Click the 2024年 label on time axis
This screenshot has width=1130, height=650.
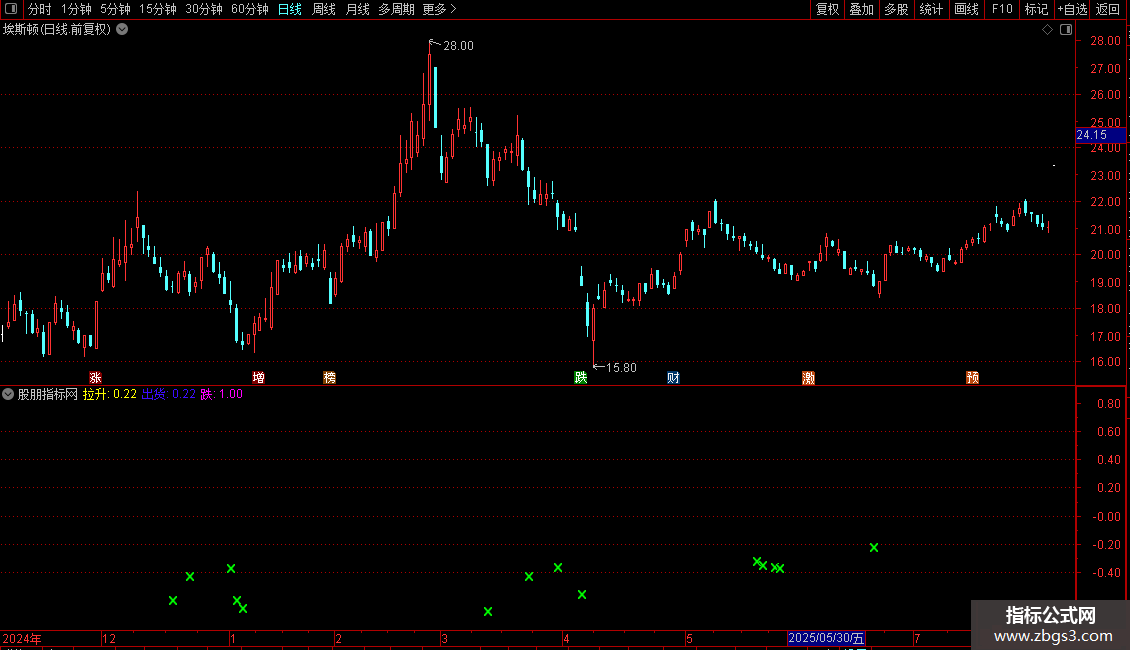click(x=22, y=638)
